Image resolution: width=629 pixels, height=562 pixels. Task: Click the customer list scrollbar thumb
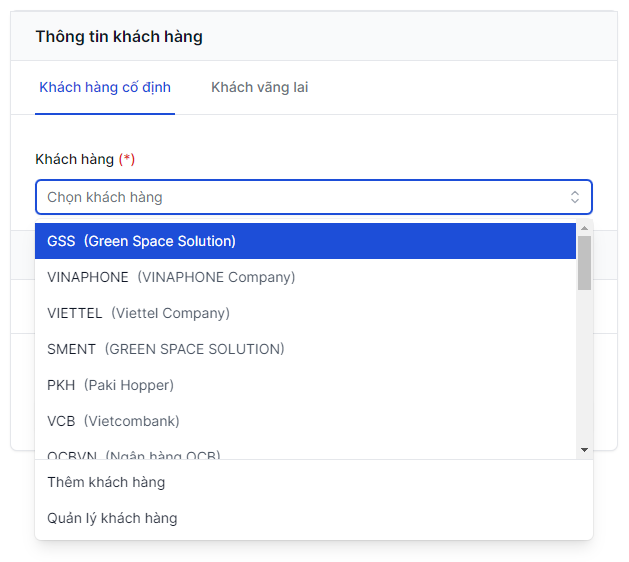584,263
